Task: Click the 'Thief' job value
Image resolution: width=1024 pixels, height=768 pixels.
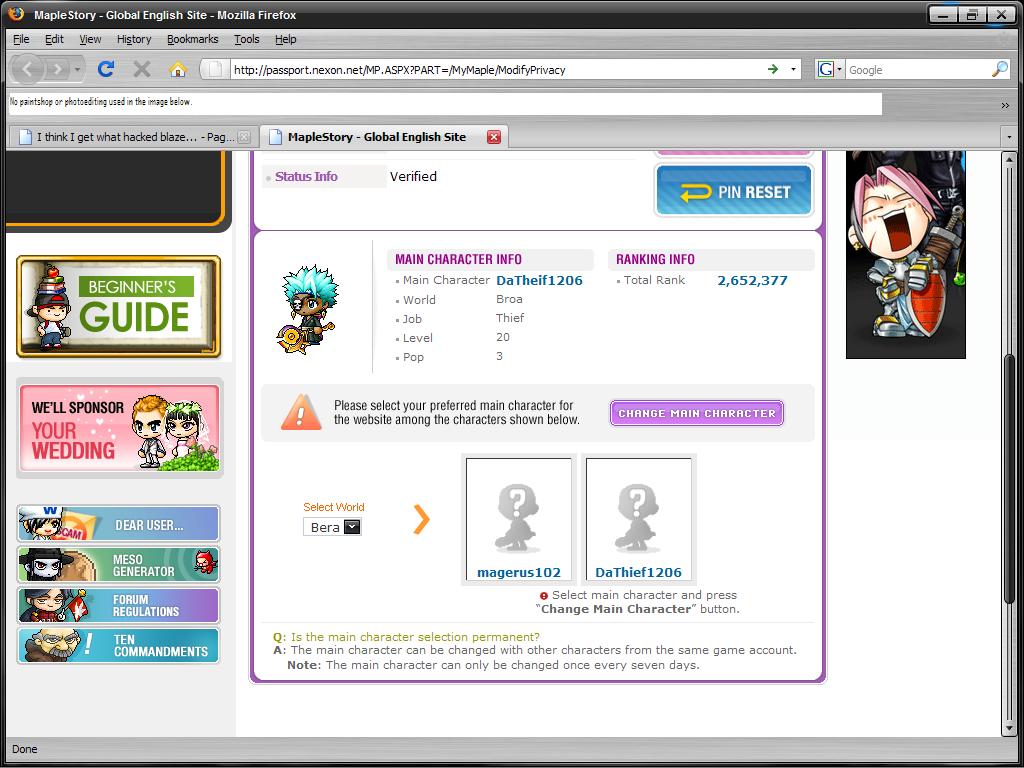Action: 510,318
